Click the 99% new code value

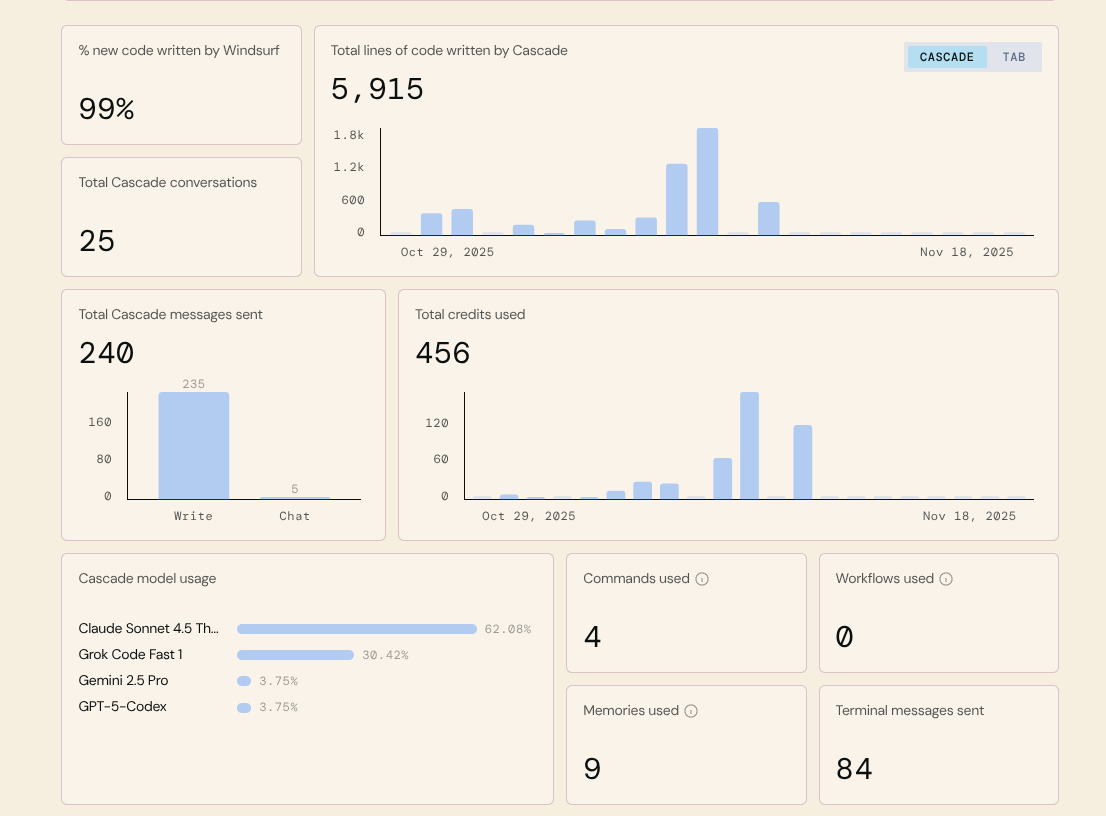pyautogui.click(x=107, y=109)
